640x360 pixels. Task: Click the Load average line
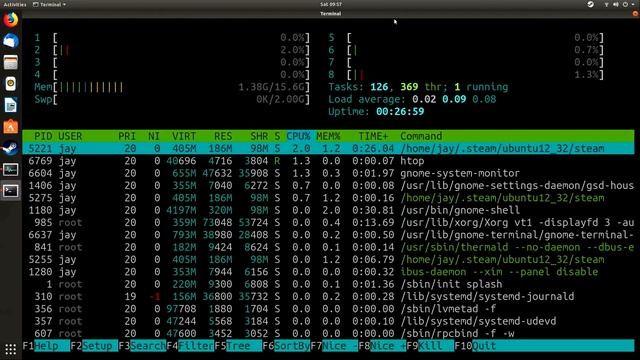pyautogui.click(x=412, y=99)
